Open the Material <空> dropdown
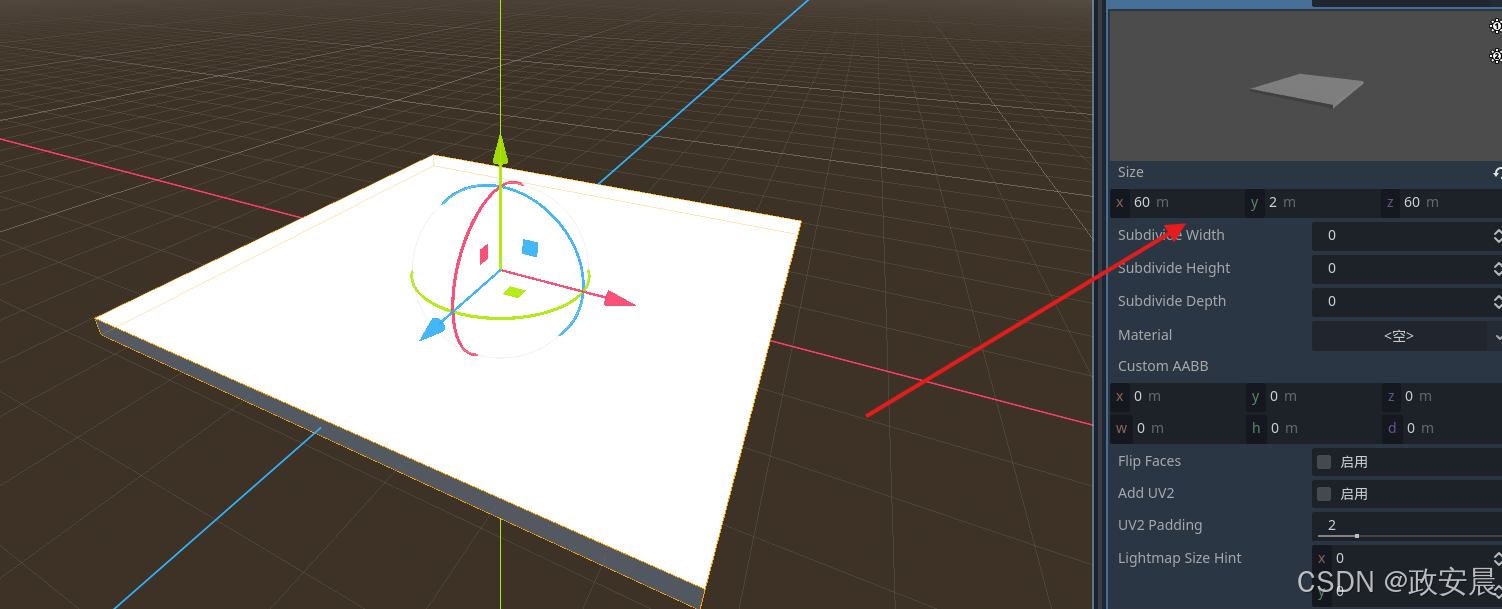1502x609 pixels. [x=1407, y=336]
